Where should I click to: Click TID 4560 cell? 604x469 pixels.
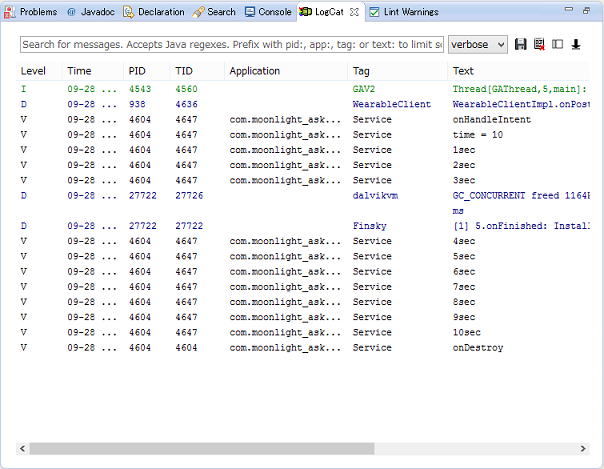pyautogui.click(x=186, y=89)
